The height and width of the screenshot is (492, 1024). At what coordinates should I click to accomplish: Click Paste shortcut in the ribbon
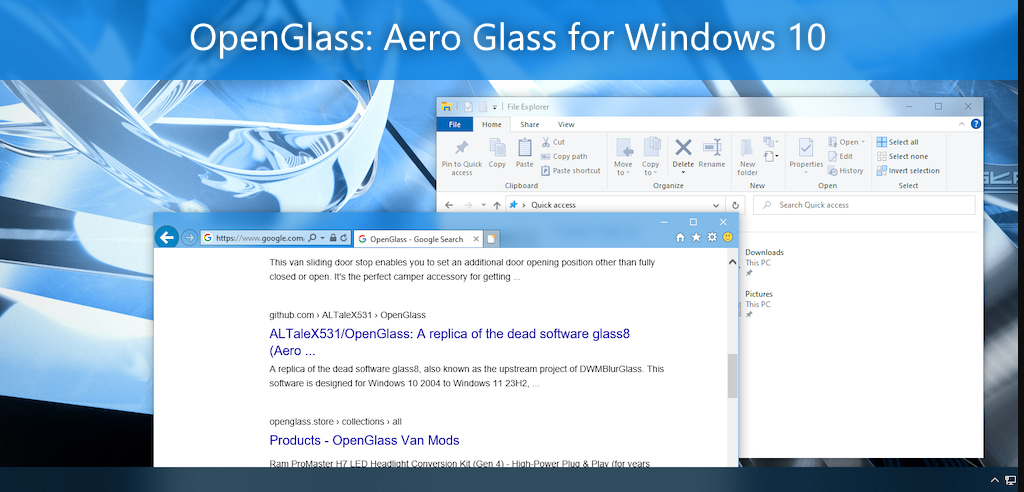[570, 171]
